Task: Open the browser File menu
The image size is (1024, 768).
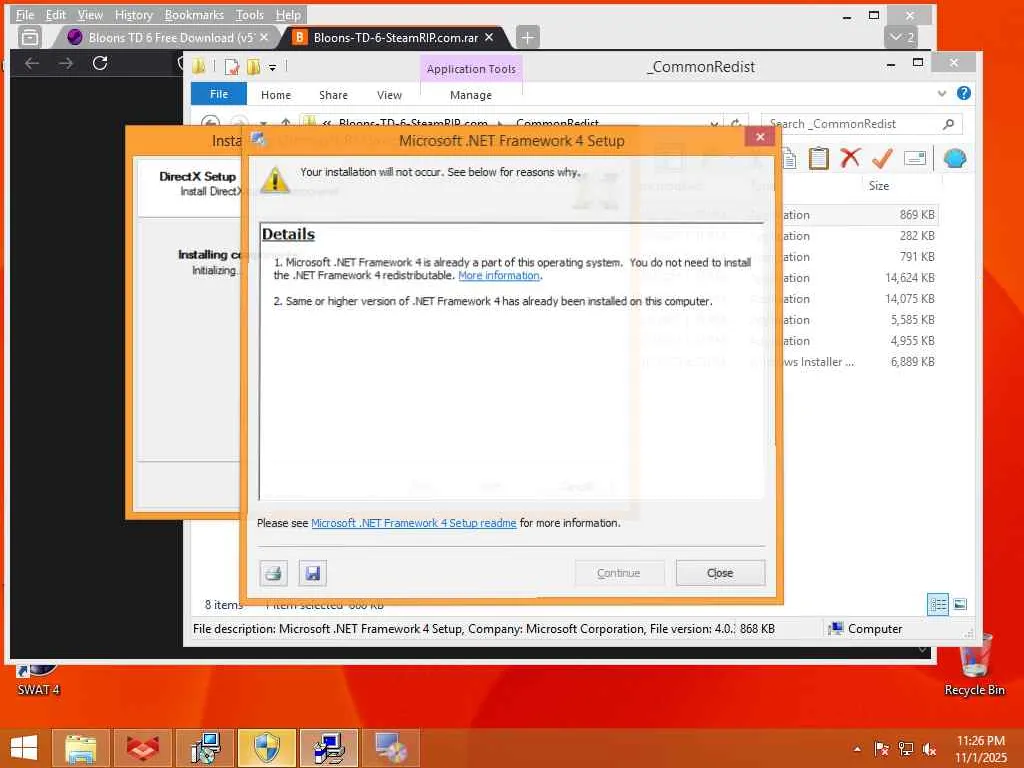Action: coord(25,14)
